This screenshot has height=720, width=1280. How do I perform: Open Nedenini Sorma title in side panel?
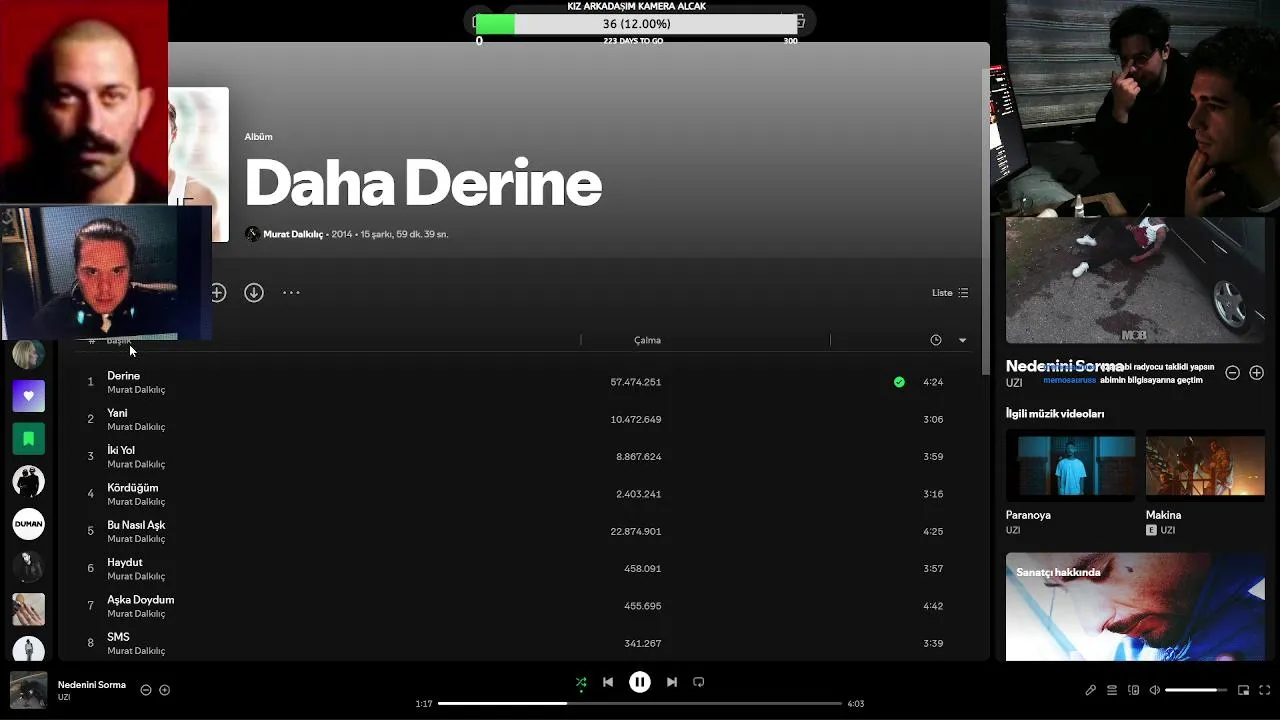1064,366
